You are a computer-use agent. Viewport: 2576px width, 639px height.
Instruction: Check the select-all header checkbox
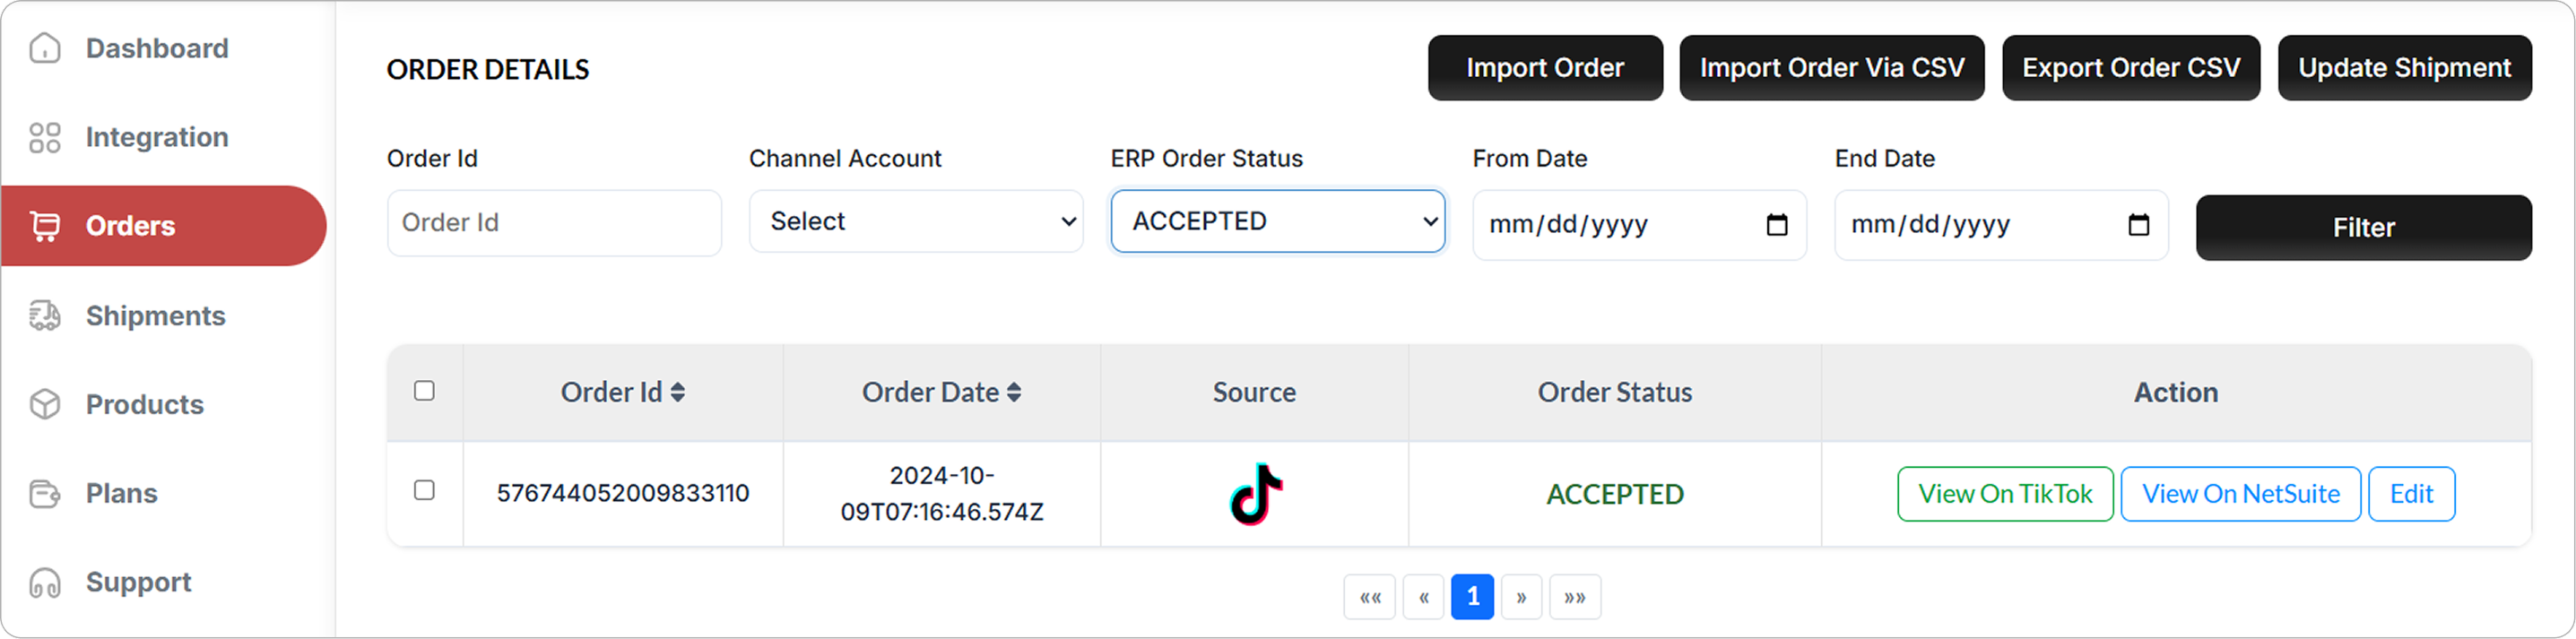pyautogui.click(x=424, y=391)
